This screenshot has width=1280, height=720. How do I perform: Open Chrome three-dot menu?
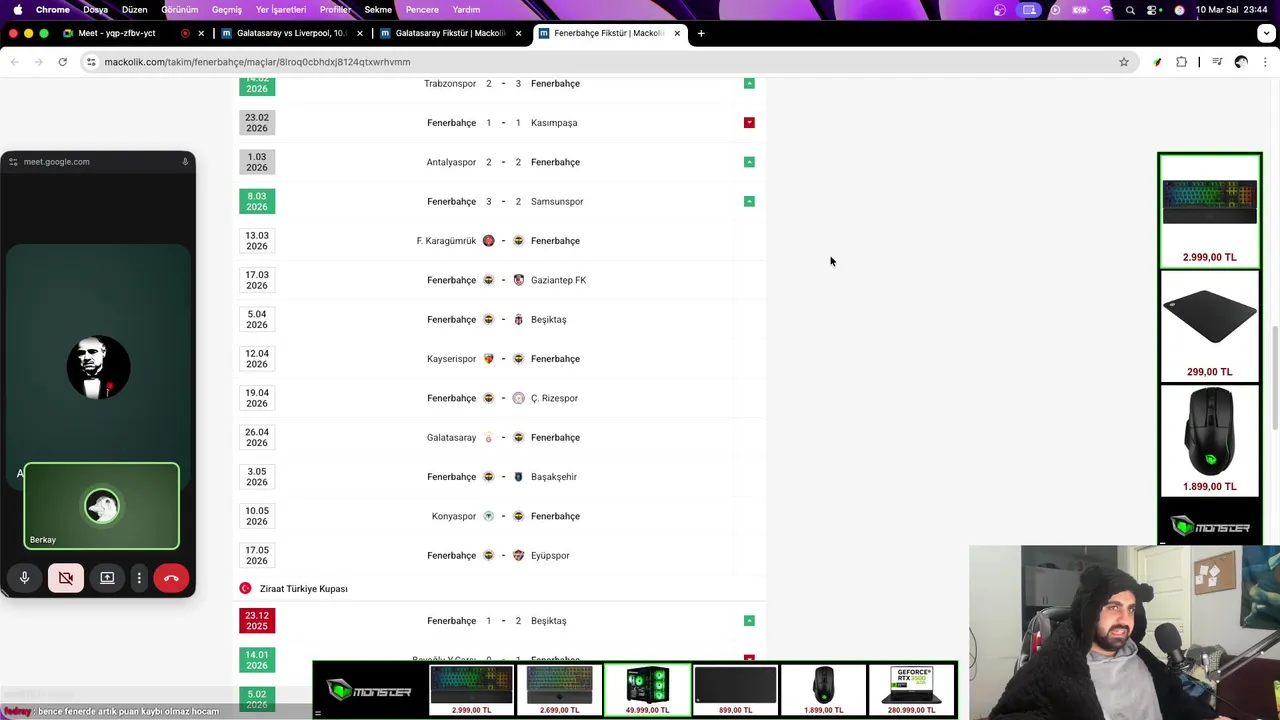1266,62
